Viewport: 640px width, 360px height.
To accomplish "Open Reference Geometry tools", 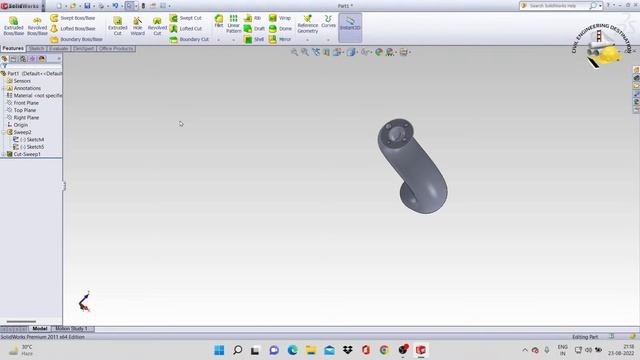I will point(308,24).
